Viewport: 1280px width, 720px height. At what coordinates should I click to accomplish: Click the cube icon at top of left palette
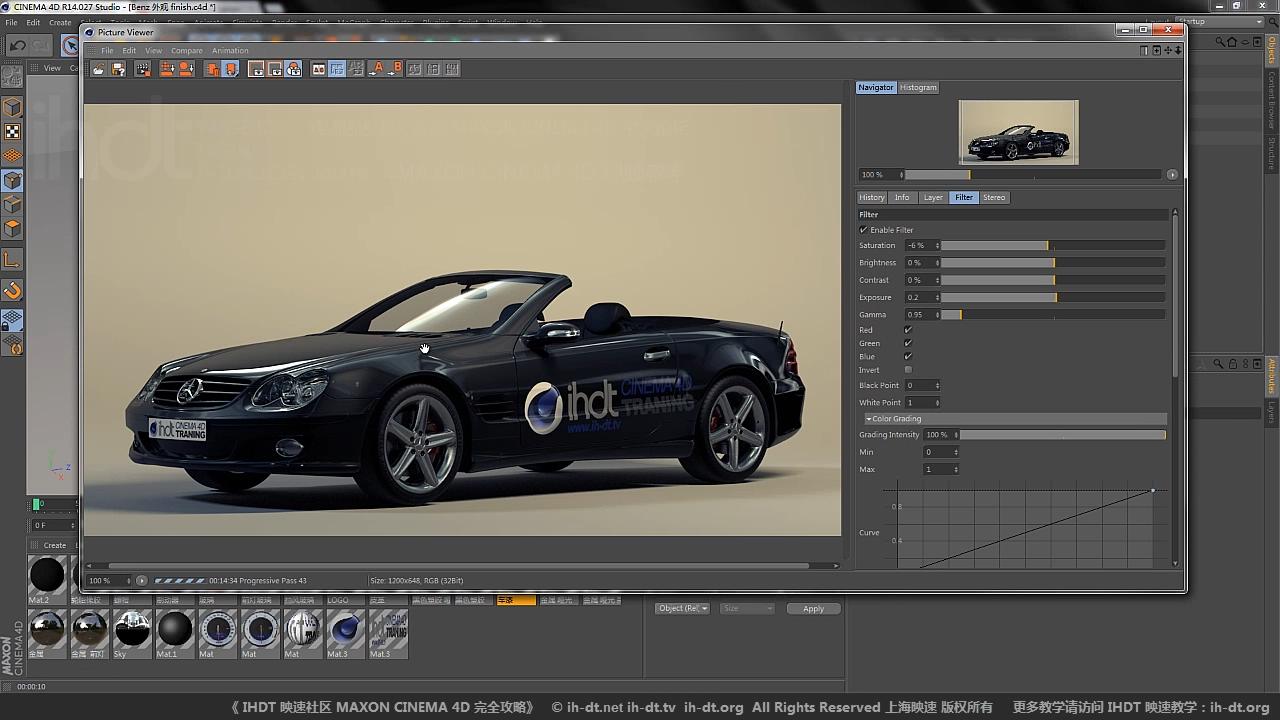[x=12, y=107]
